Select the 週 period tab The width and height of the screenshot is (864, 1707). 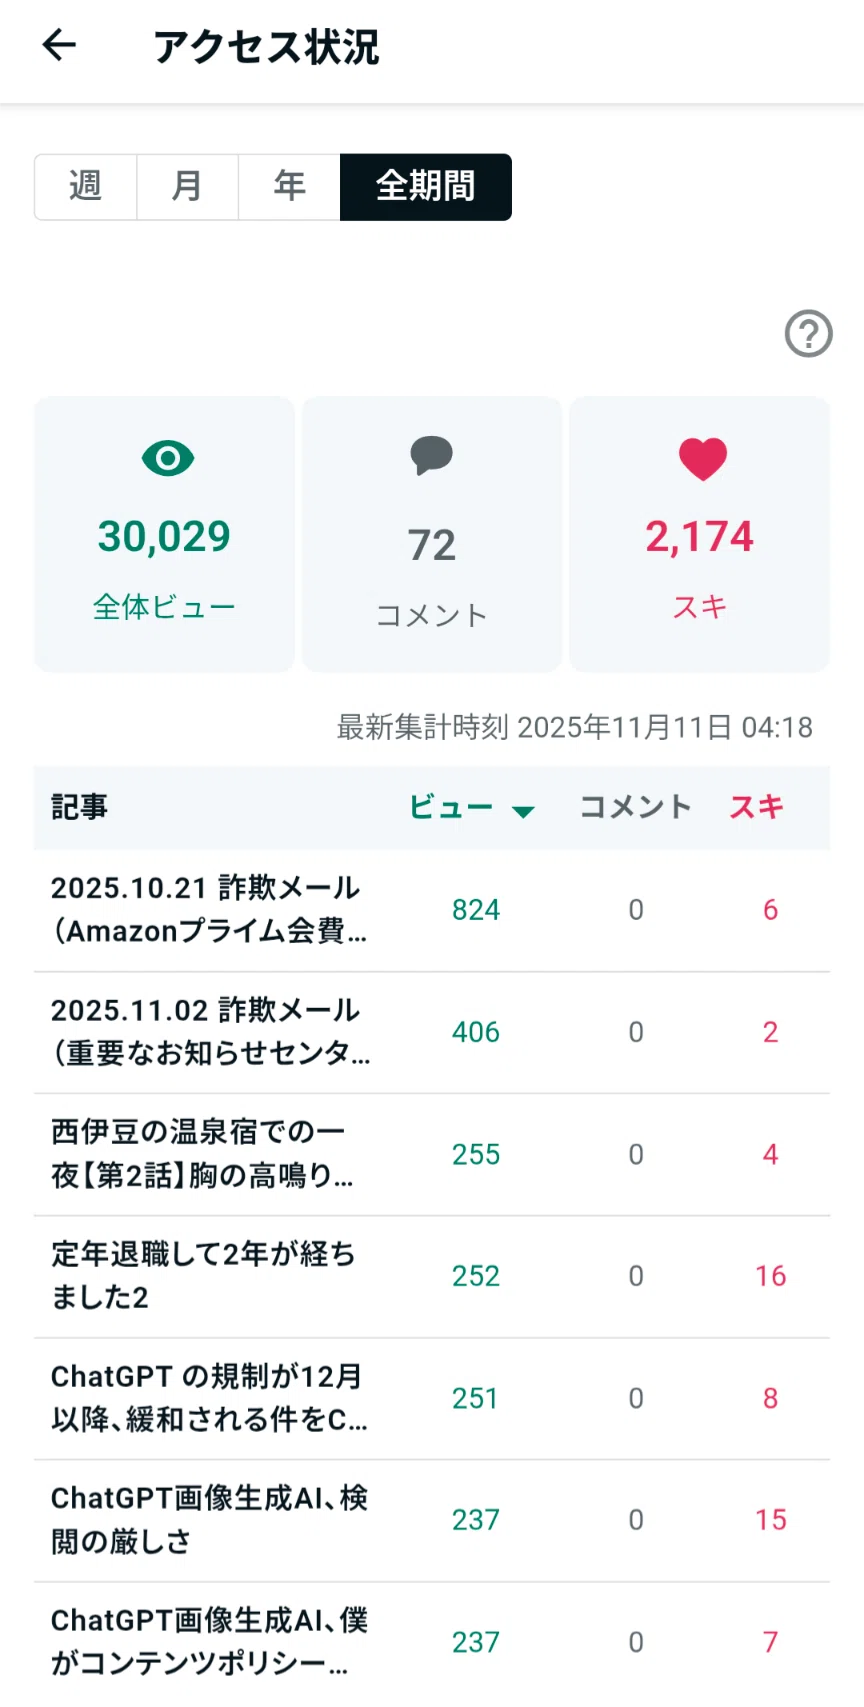click(86, 187)
